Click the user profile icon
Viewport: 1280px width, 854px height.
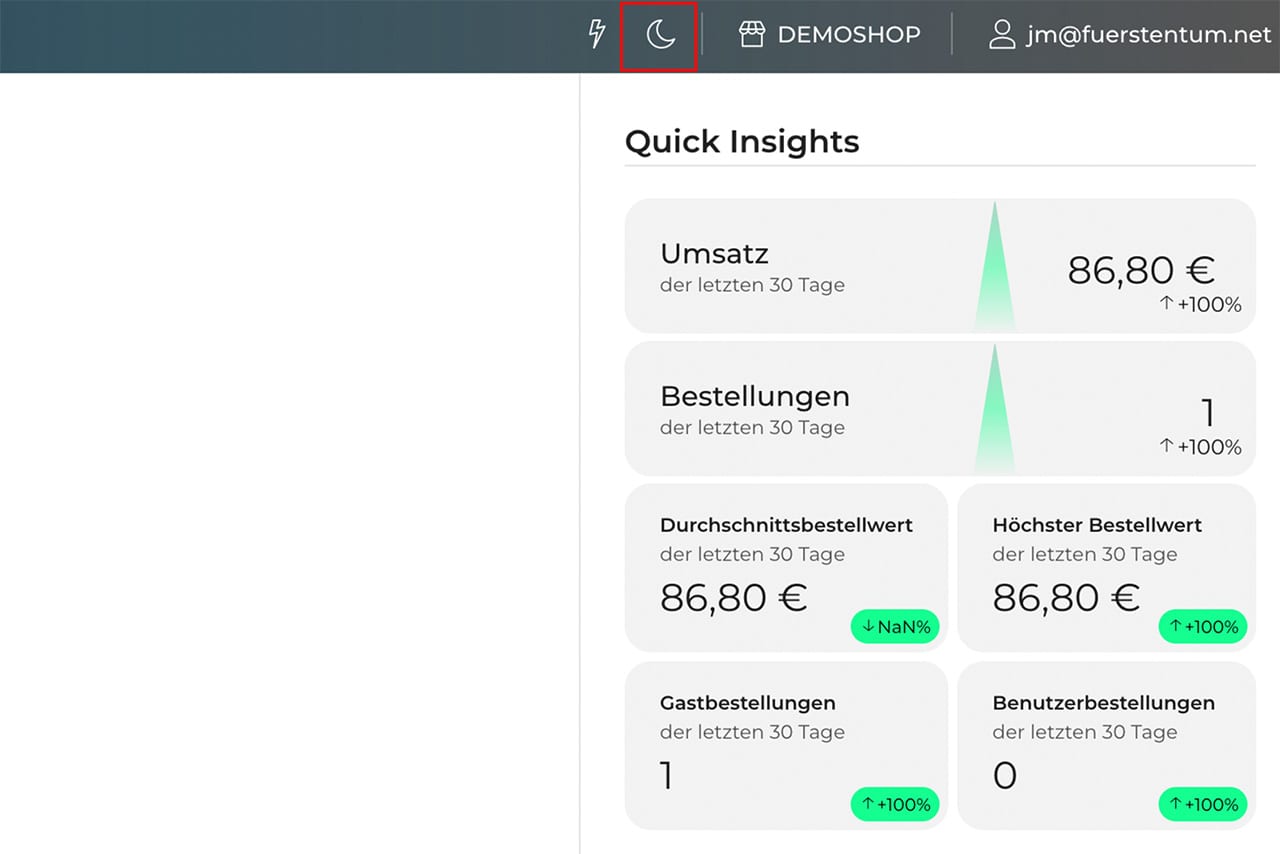[1001, 35]
